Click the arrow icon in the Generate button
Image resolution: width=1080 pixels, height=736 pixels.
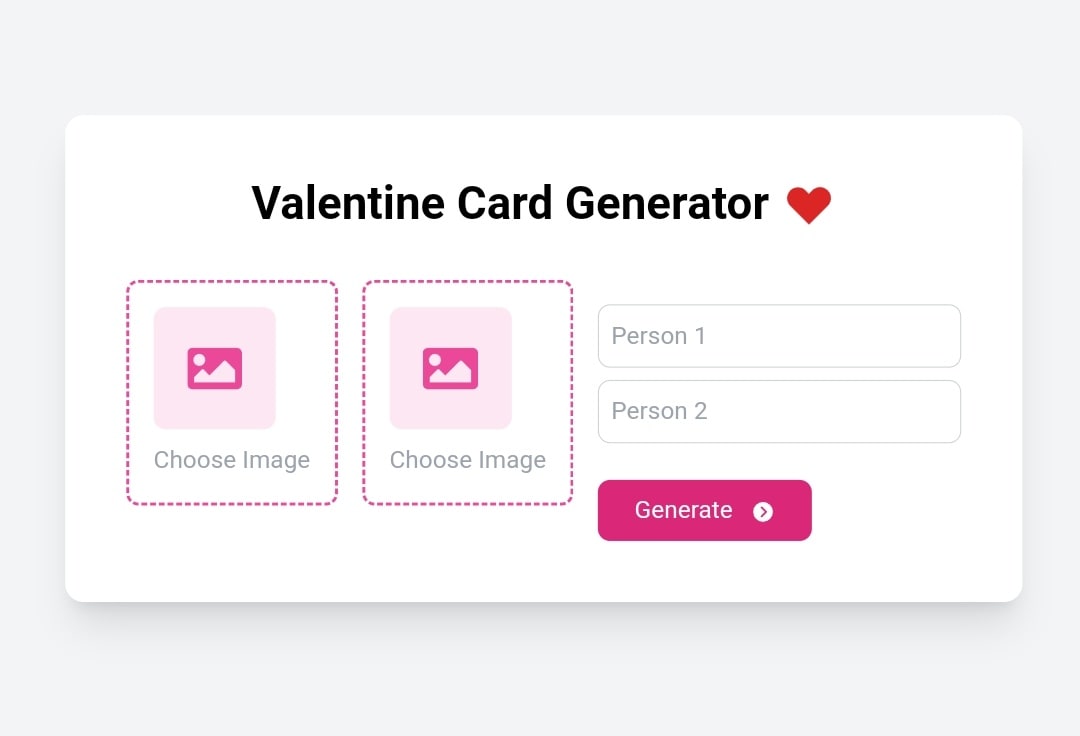(x=763, y=512)
